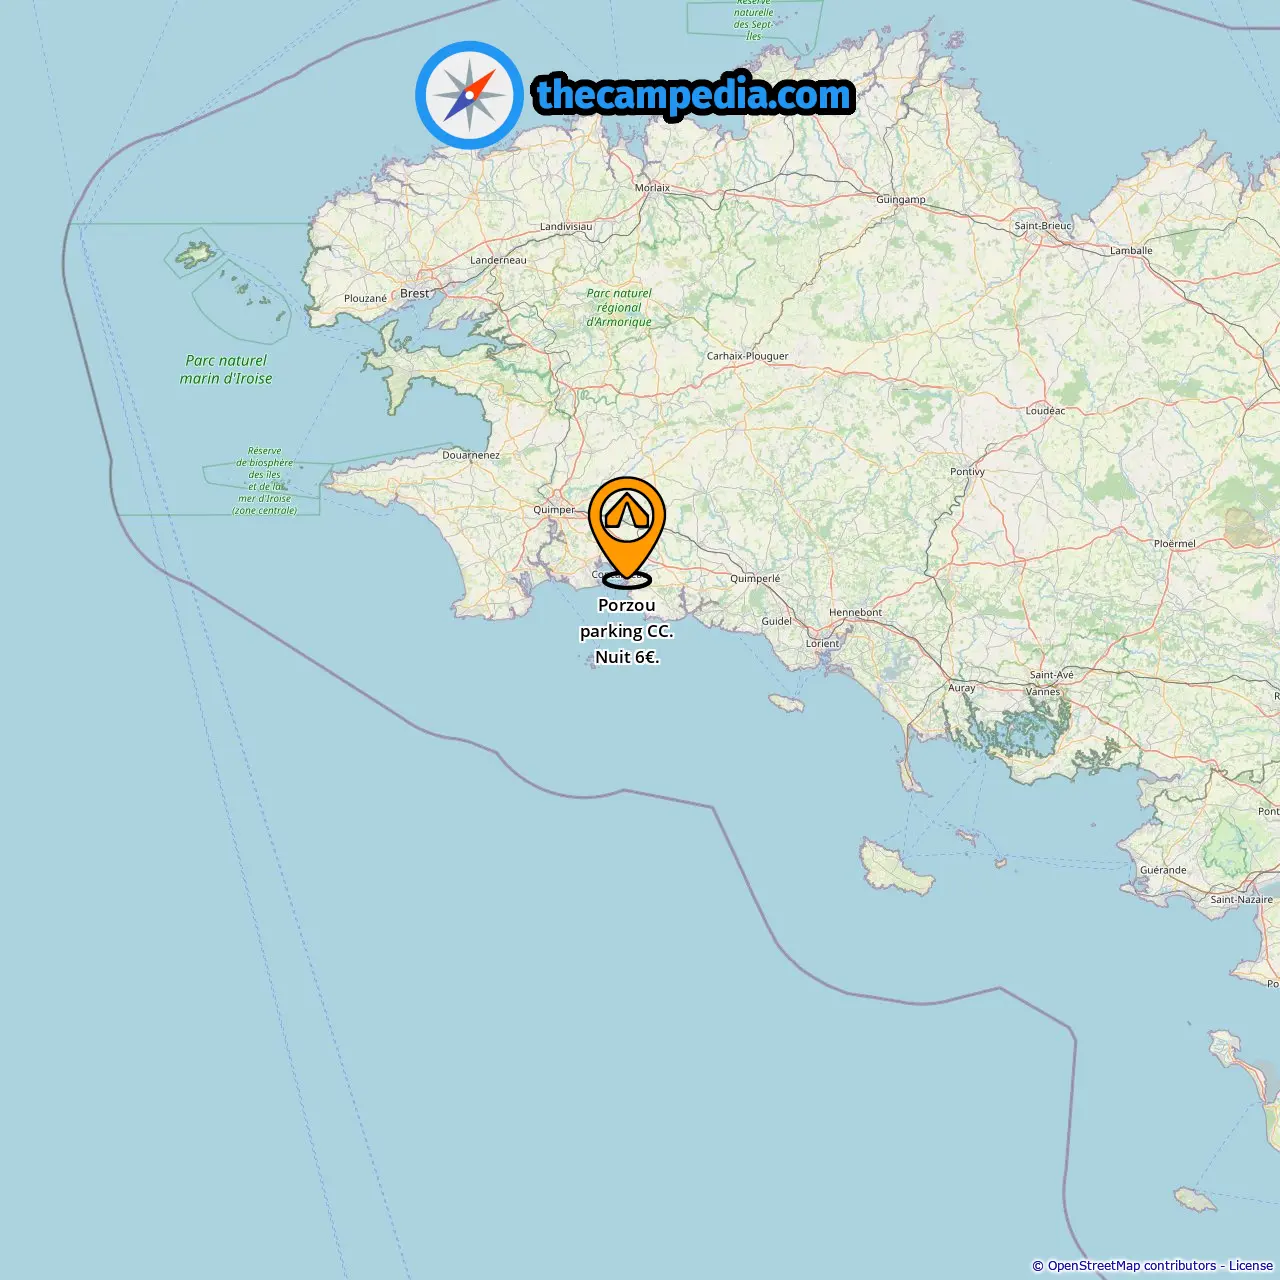Click the Quimper city label
The width and height of the screenshot is (1280, 1280).
(x=554, y=510)
